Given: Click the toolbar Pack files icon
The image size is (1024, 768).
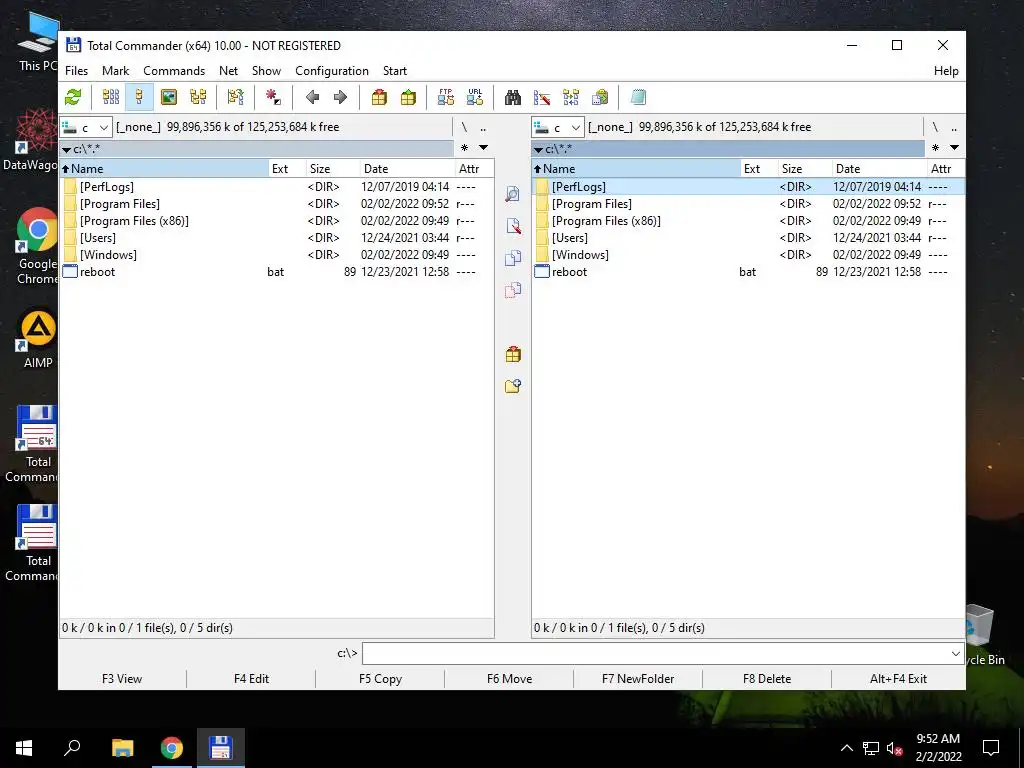Looking at the screenshot, I should pyautogui.click(x=379, y=97).
